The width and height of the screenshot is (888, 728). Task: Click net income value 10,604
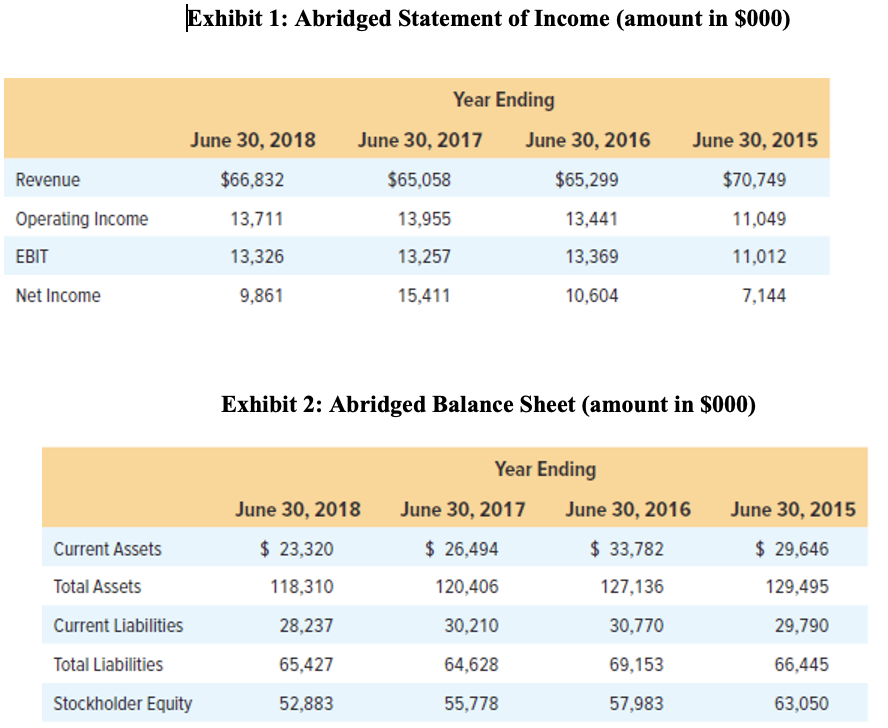592,295
